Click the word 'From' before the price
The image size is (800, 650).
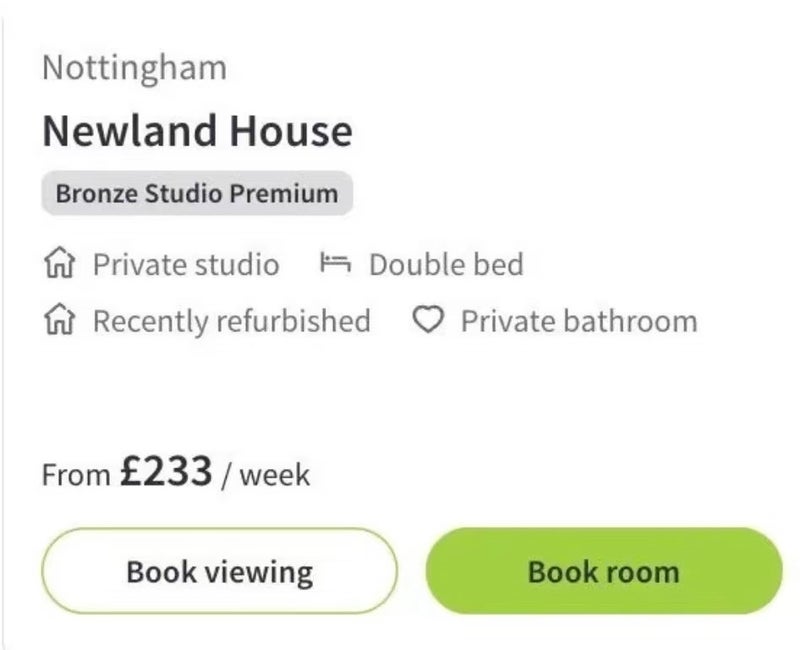click(76, 475)
